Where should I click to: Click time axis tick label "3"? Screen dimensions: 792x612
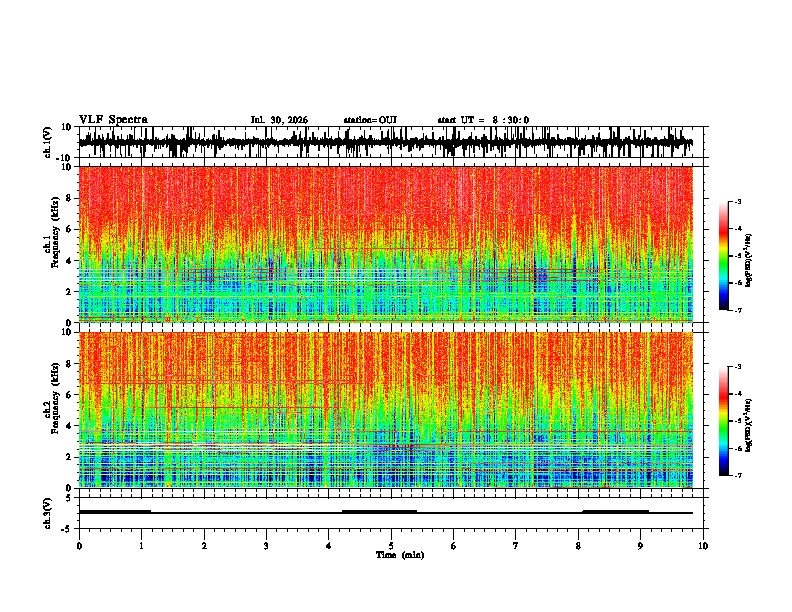(266, 546)
